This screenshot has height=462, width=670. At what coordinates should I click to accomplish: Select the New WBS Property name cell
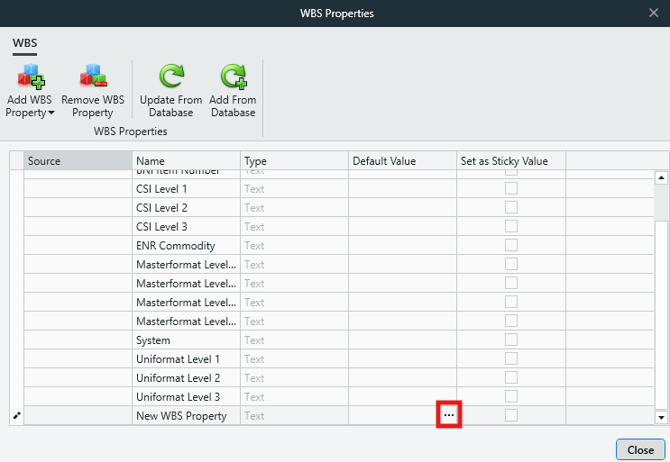(186, 416)
